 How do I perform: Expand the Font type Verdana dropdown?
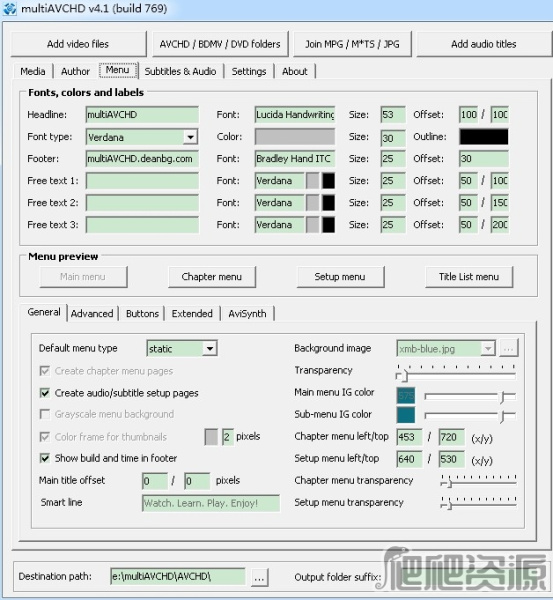tap(190, 137)
